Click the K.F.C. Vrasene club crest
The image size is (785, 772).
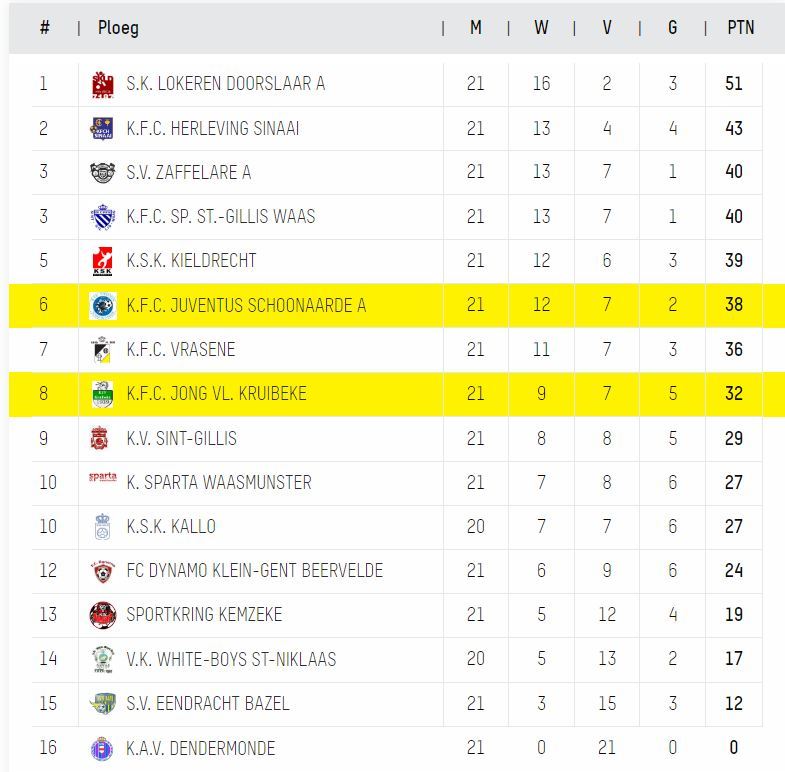(102, 350)
